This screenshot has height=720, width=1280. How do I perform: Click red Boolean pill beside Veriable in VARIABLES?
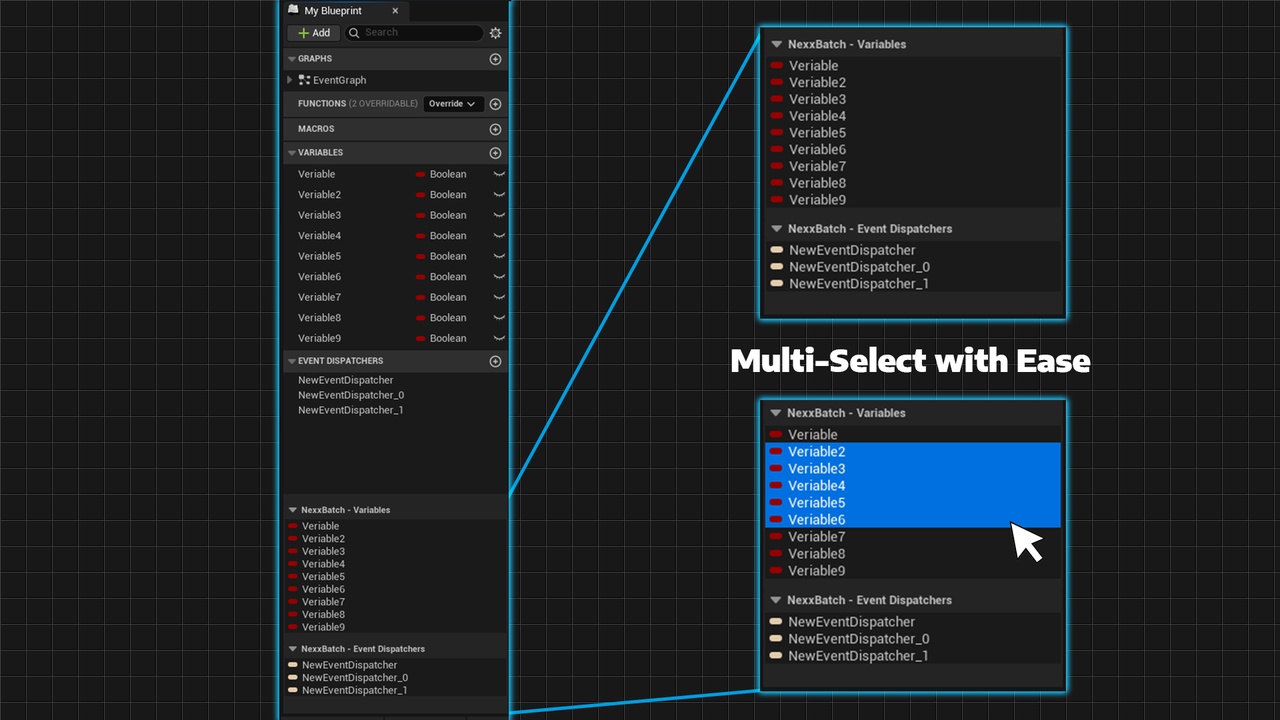click(x=421, y=174)
